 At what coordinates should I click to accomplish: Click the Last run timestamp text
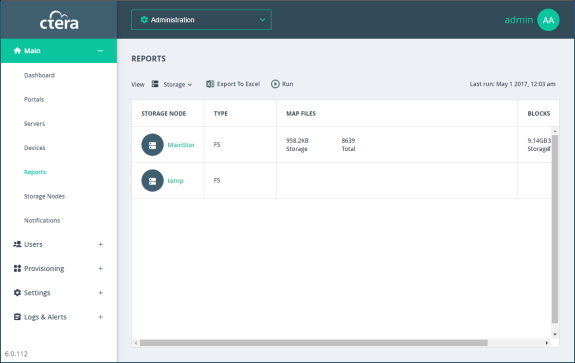pyautogui.click(x=513, y=84)
